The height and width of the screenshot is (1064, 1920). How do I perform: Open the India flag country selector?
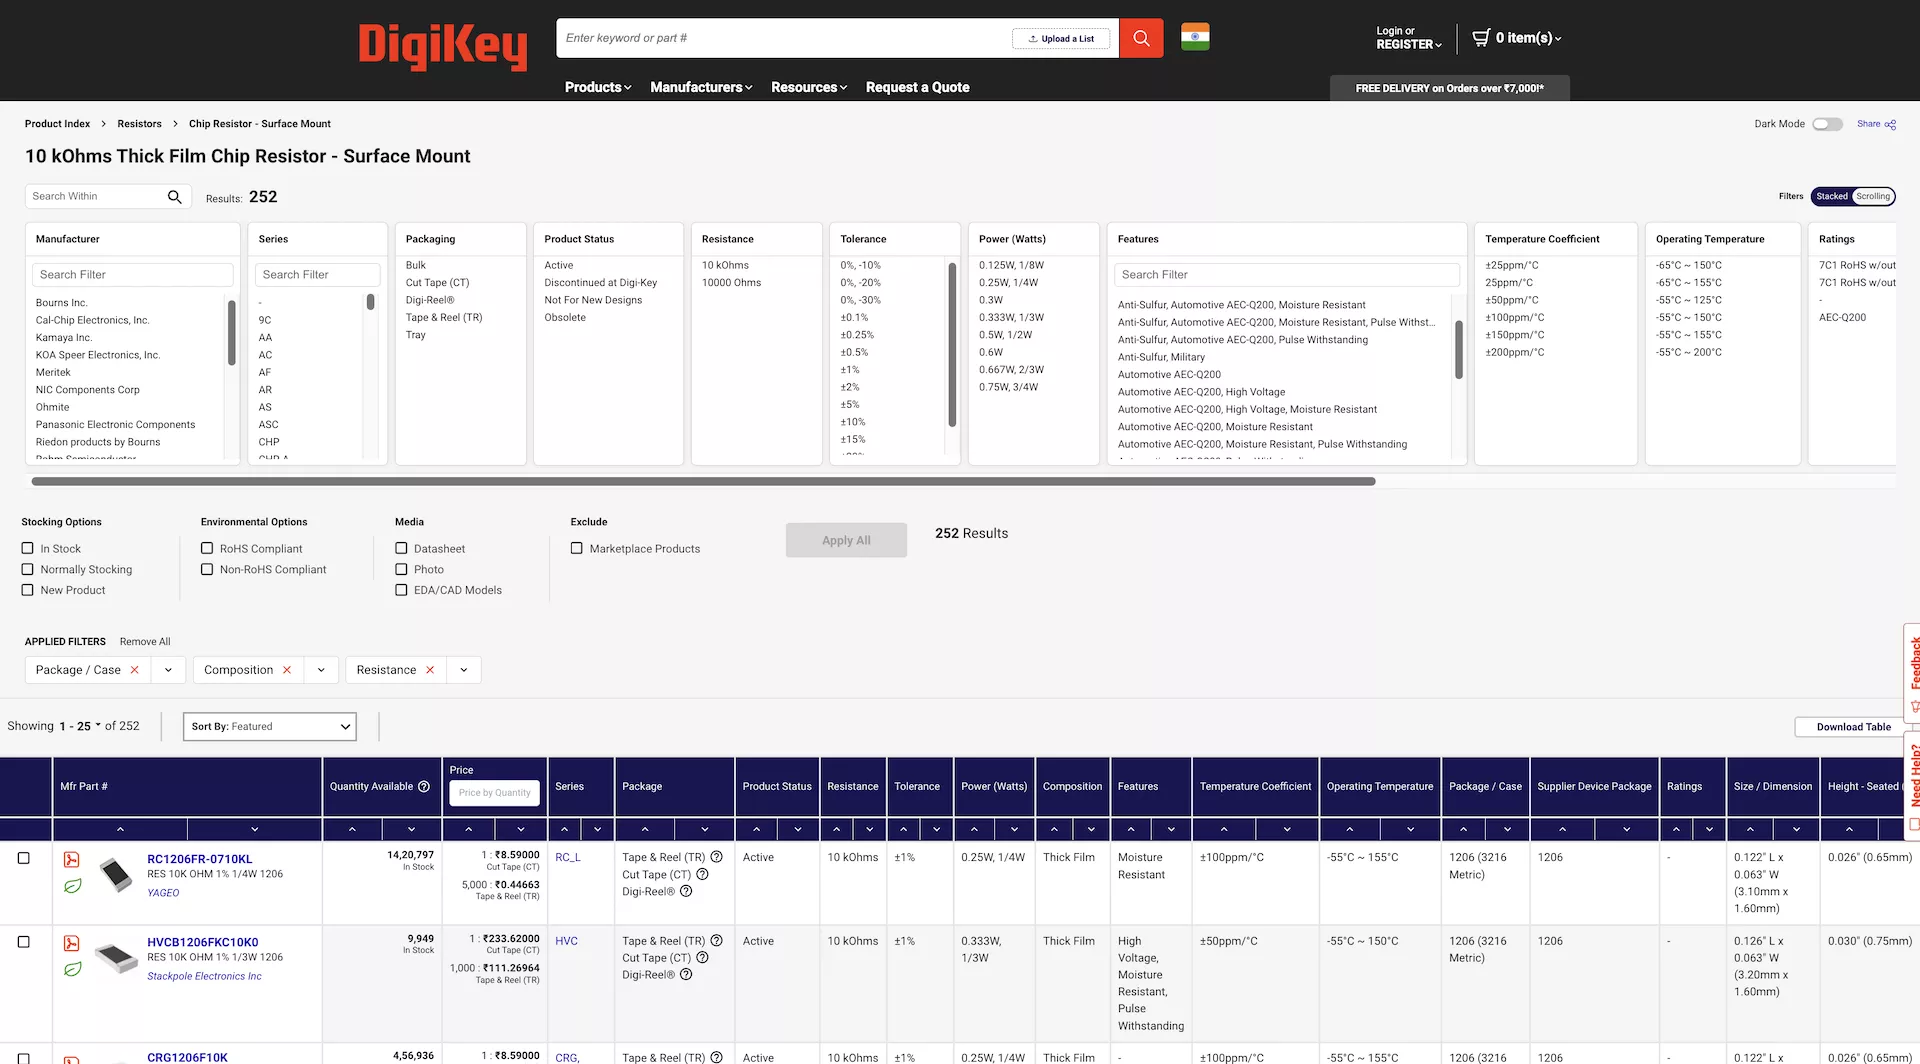1195,37
